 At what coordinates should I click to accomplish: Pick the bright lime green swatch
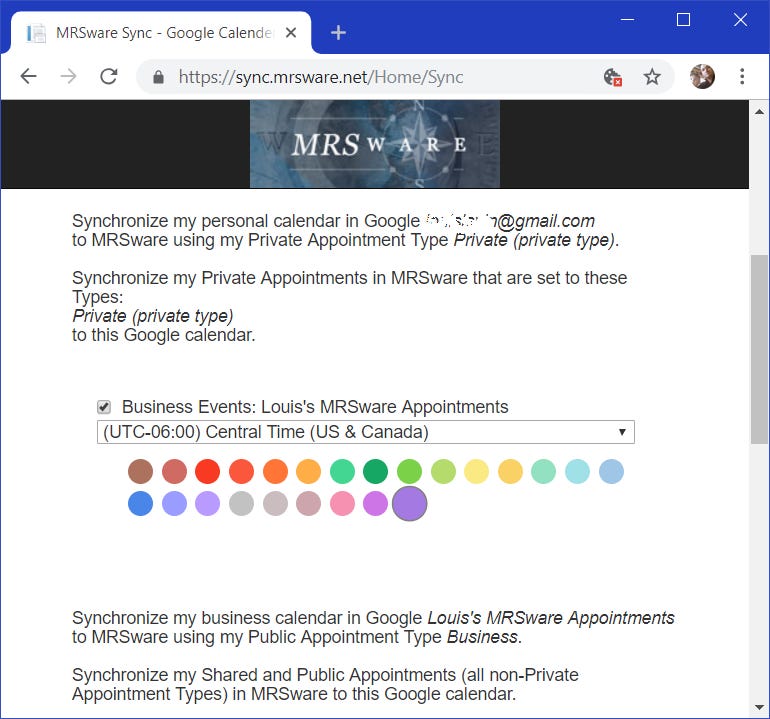[410, 471]
